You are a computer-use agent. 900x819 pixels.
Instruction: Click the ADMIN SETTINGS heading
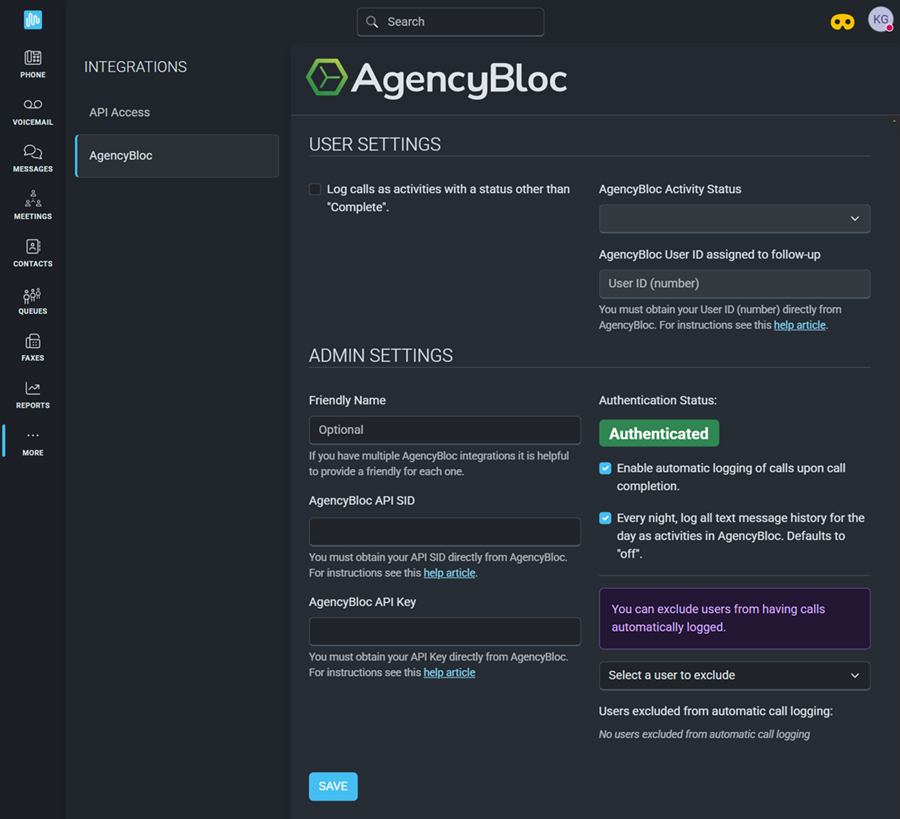(381, 355)
